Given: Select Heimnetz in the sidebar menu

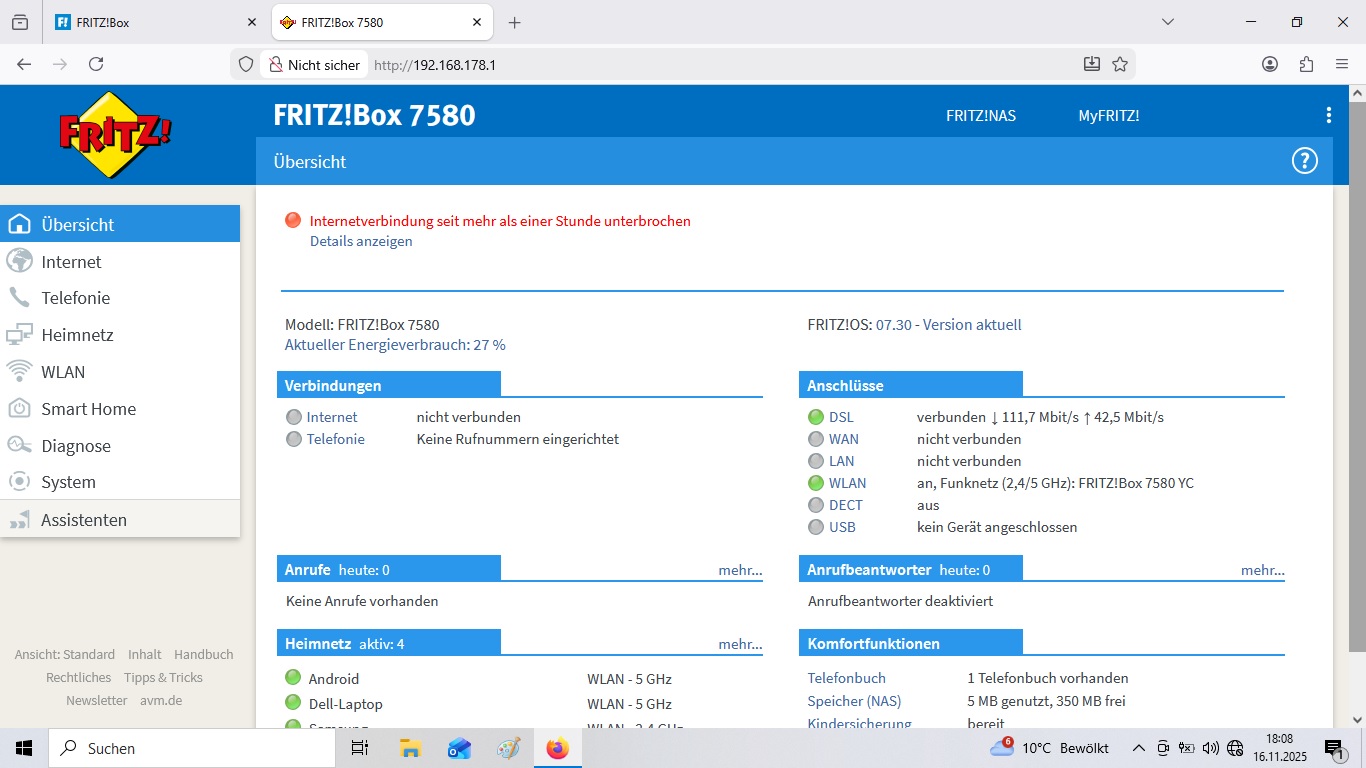Looking at the screenshot, I should click(x=120, y=335).
